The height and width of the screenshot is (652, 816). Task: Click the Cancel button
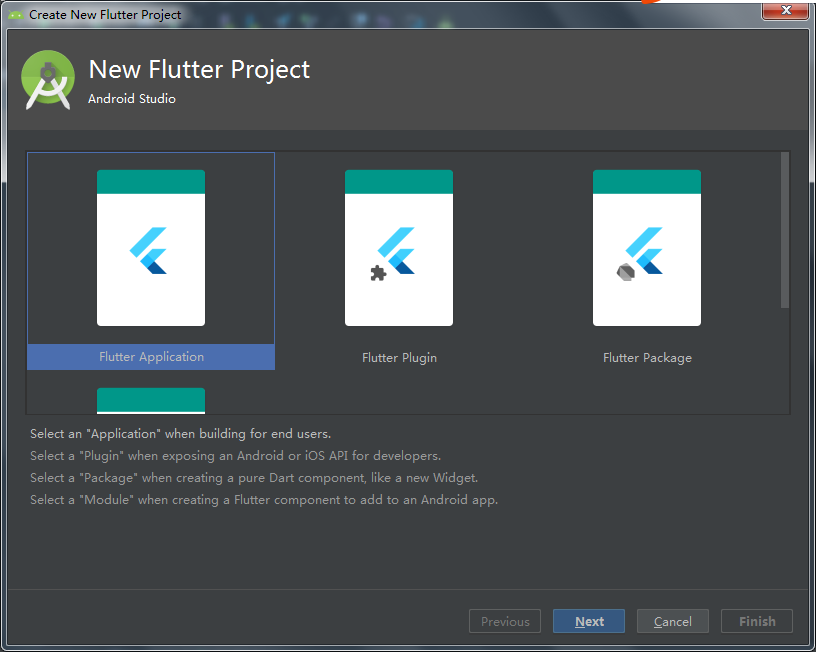[x=672, y=621]
